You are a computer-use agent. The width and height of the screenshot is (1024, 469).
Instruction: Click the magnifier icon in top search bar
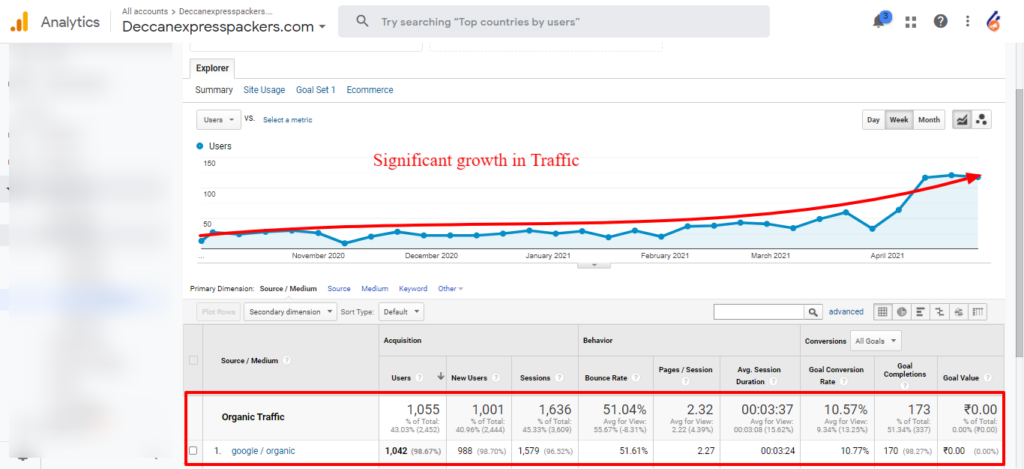[362, 22]
